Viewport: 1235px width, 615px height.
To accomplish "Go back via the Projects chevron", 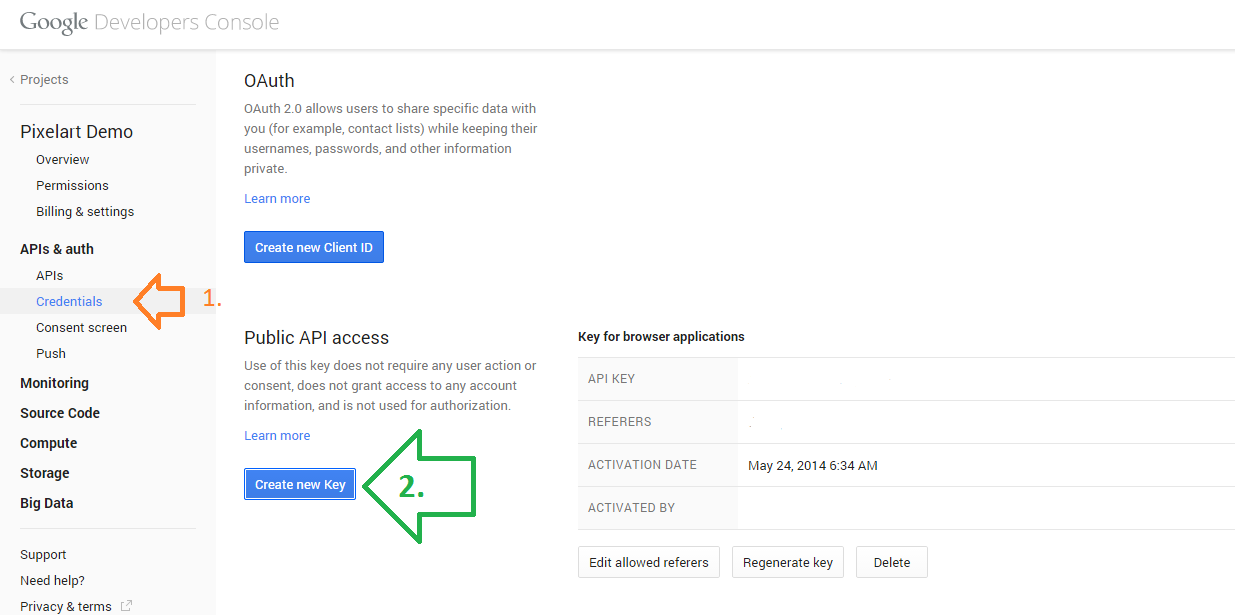I will pos(12,79).
